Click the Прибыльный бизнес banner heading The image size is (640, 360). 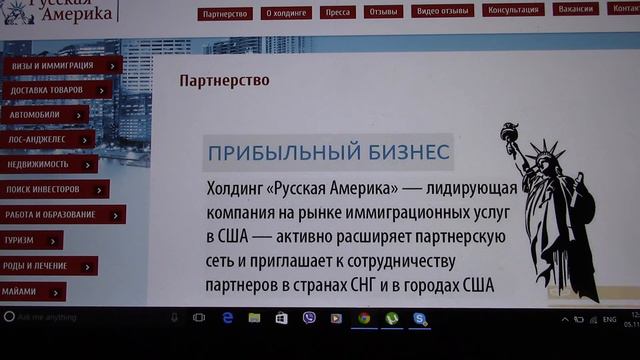tap(328, 152)
